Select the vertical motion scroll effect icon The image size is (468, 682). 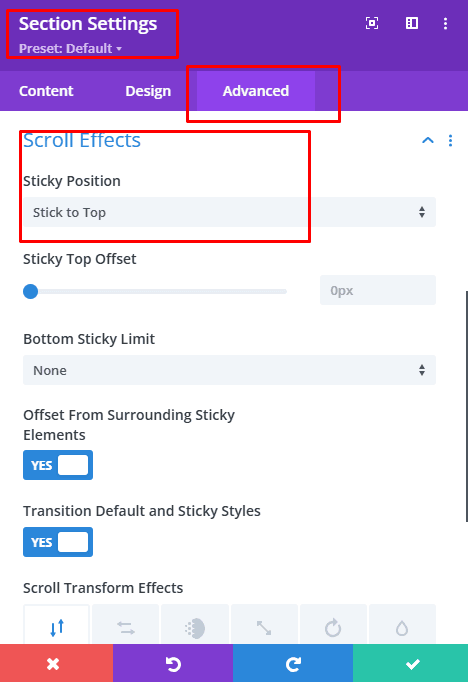point(57,625)
